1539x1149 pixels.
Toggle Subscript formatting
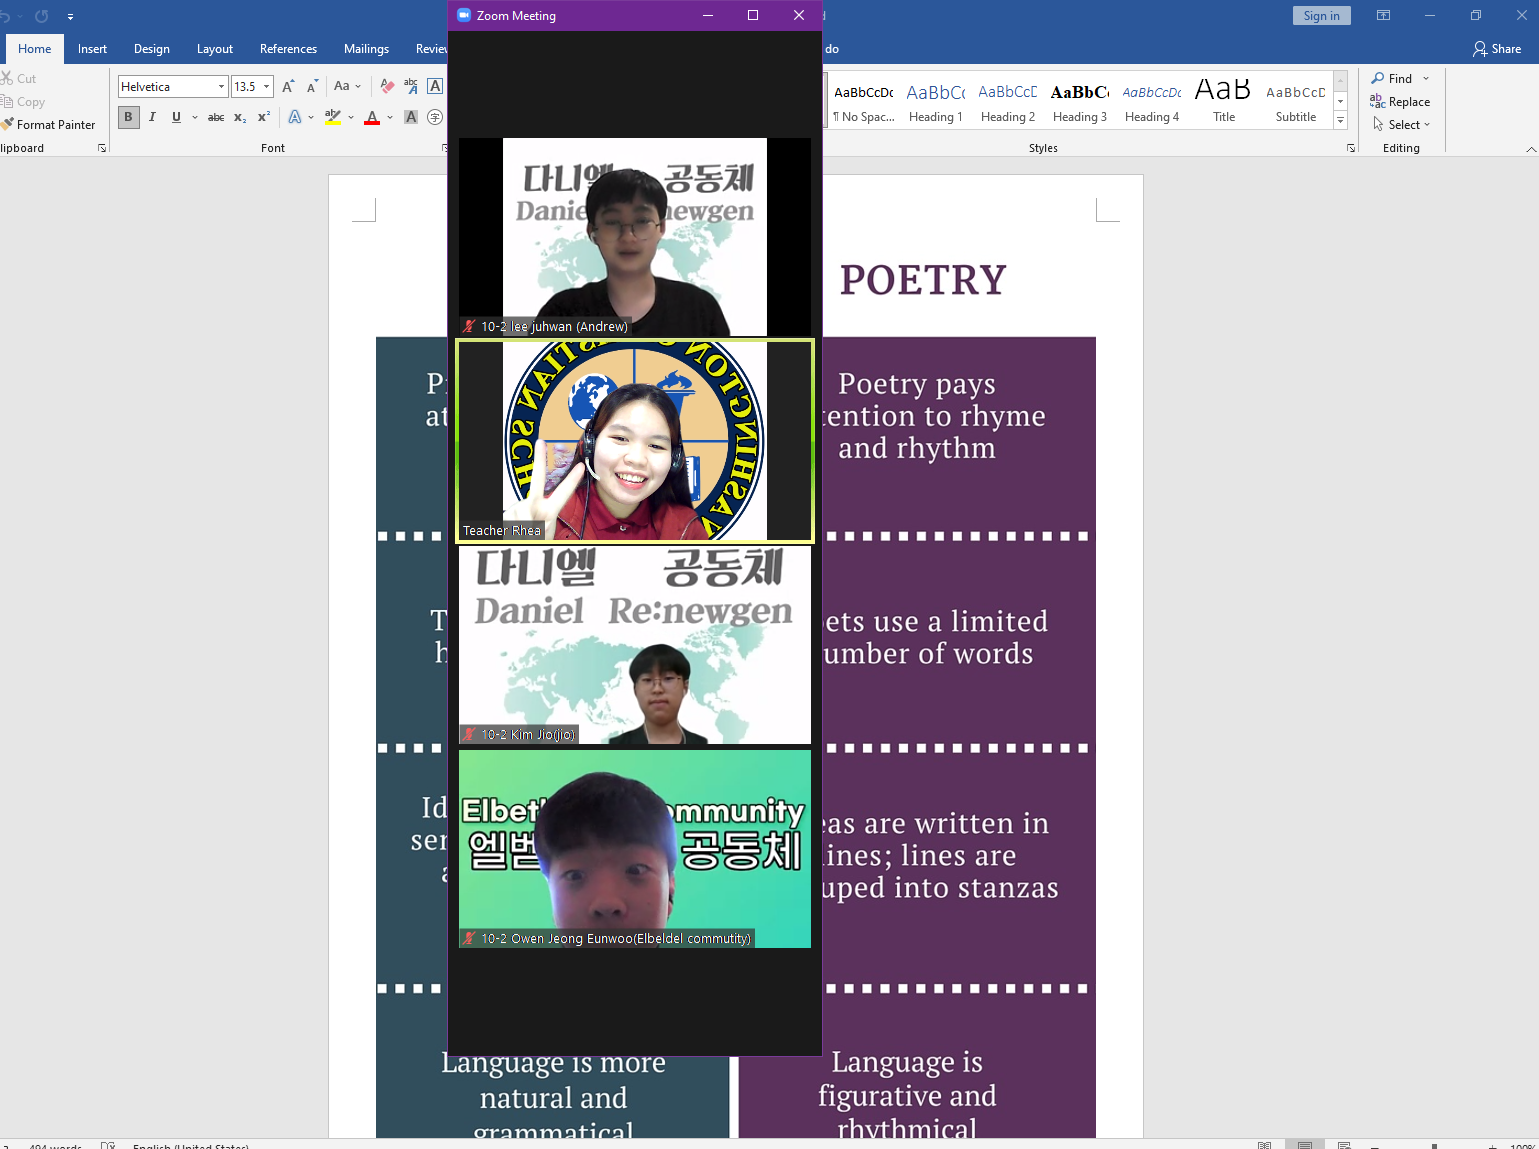(x=240, y=117)
